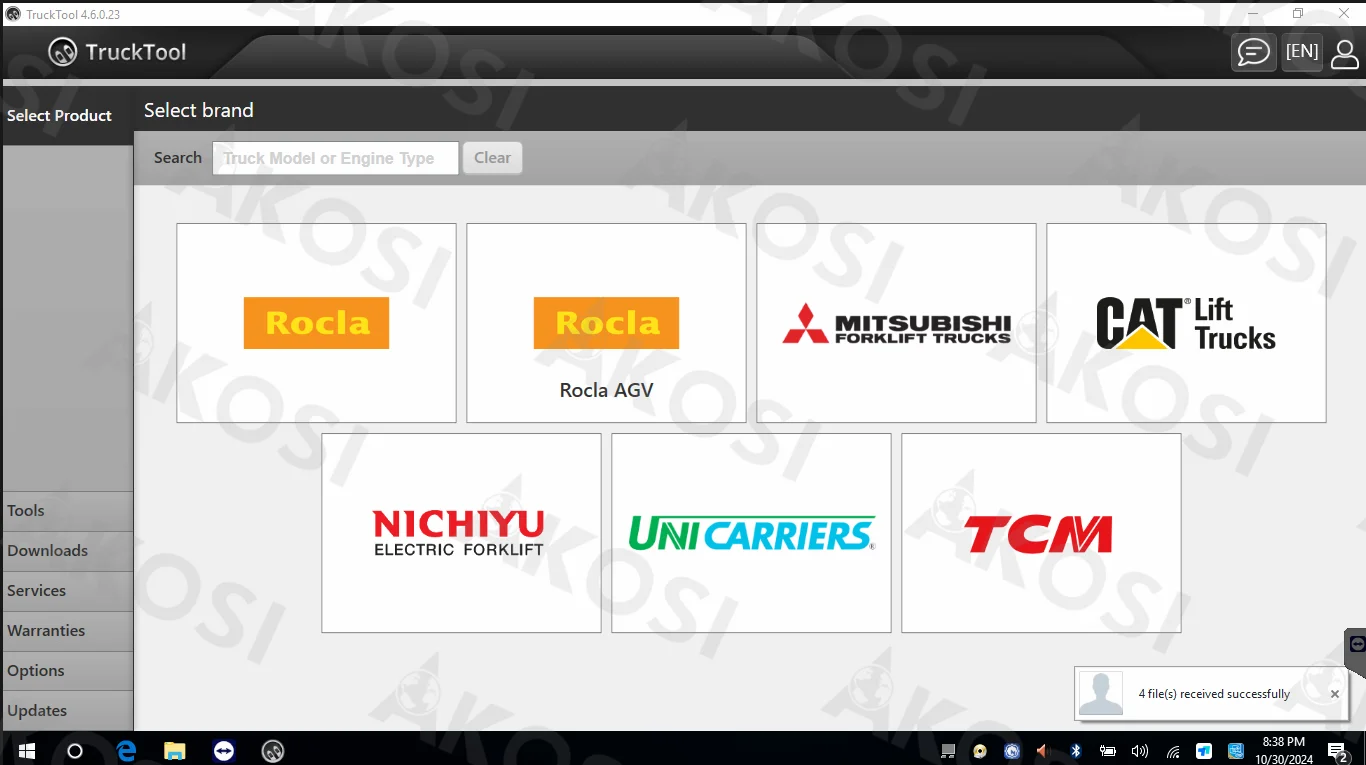Choose the Rocla AGV brand card
The width and height of the screenshot is (1366, 765).
606,323
